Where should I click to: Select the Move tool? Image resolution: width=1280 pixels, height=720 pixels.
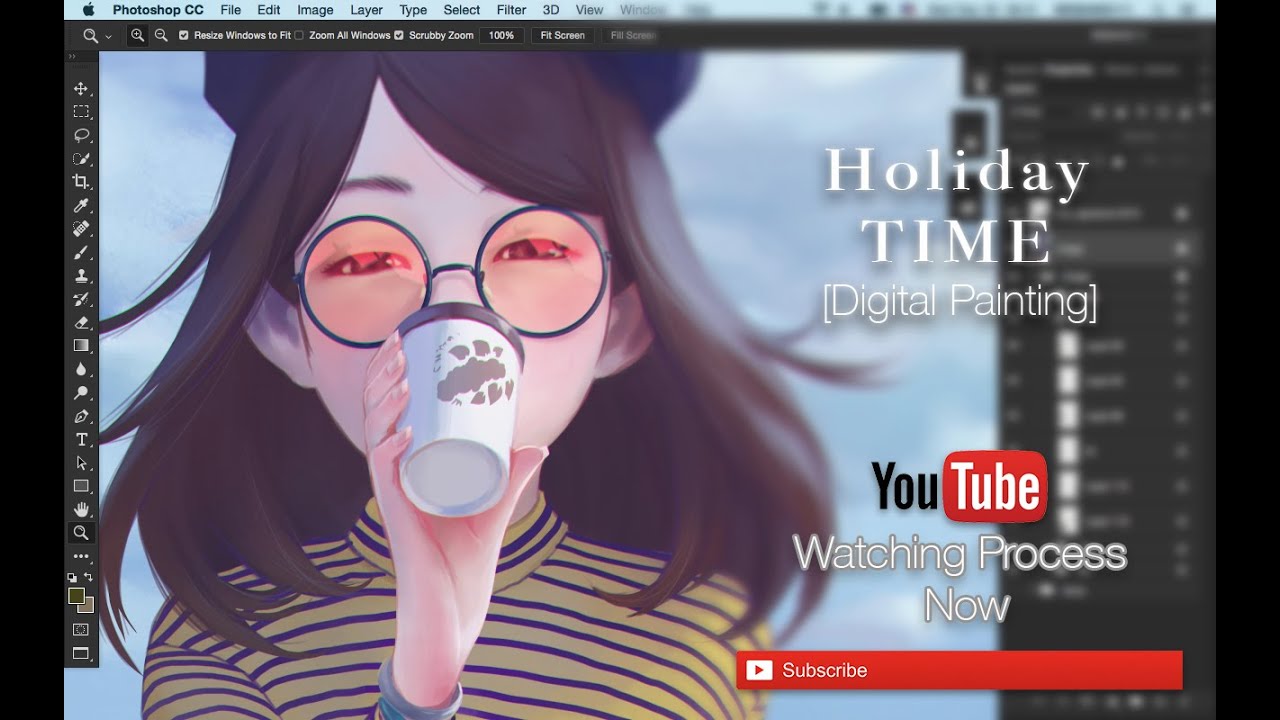click(81, 89)
